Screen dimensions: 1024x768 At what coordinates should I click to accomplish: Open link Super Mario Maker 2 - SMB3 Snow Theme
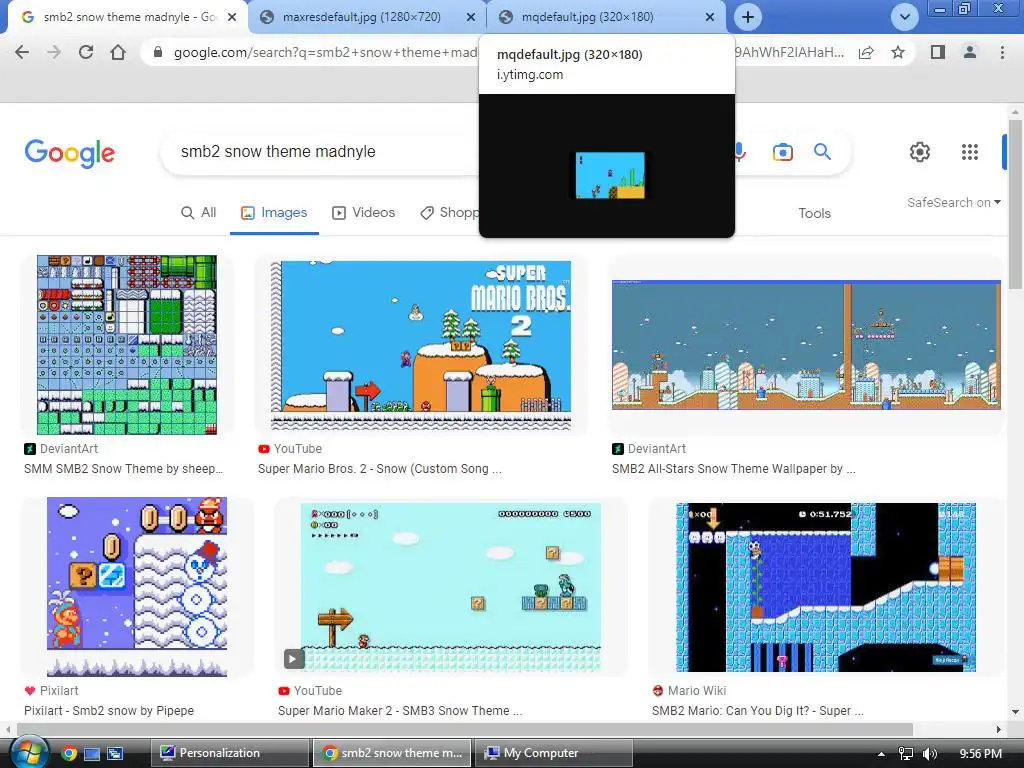click(400, 711)
